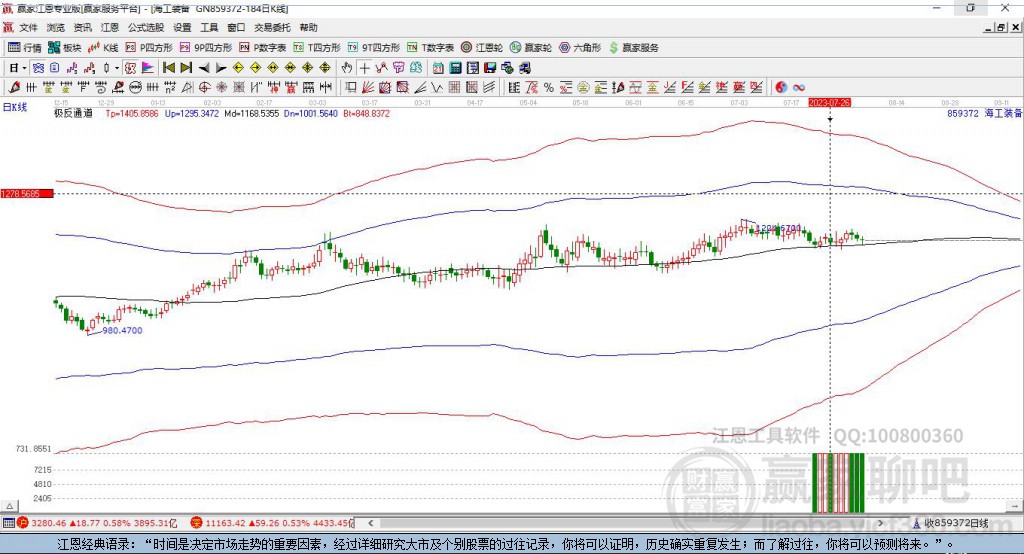Image resolution: width=1024 pixels, height=554 pixels.
Task: Open 赢家服务 from toolbar
Action: point(633,48)
